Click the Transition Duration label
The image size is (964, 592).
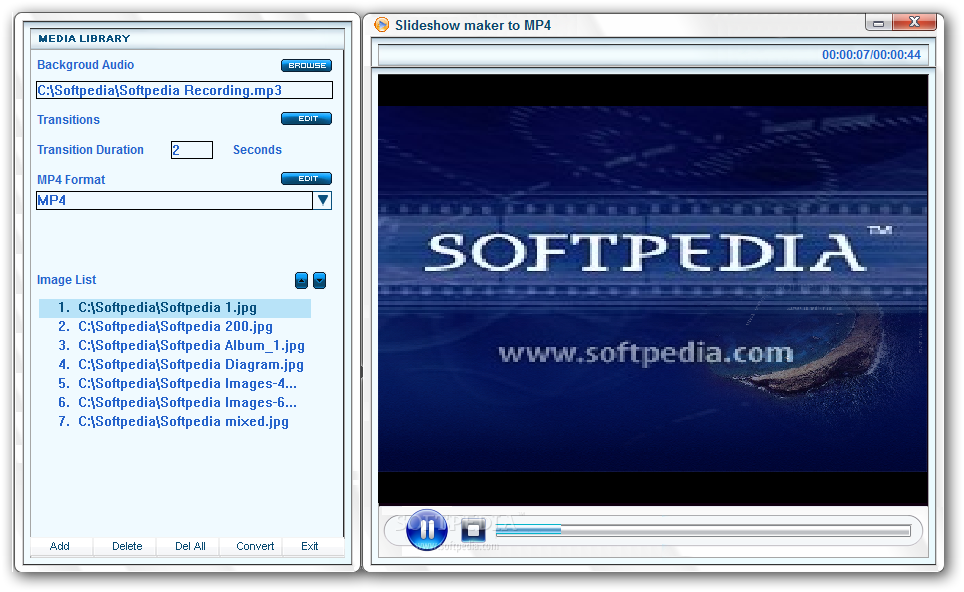pyautogui.click(x=90, y=150)
